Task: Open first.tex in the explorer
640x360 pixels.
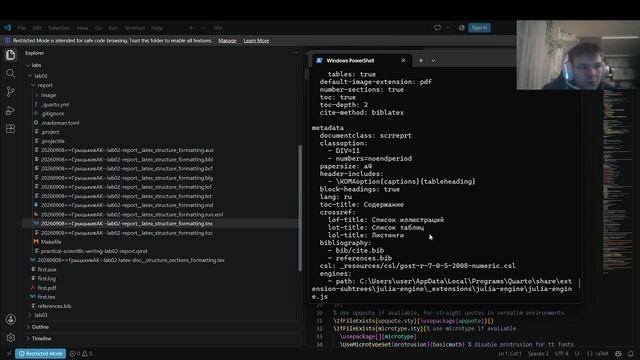Action: click(46, 297)
